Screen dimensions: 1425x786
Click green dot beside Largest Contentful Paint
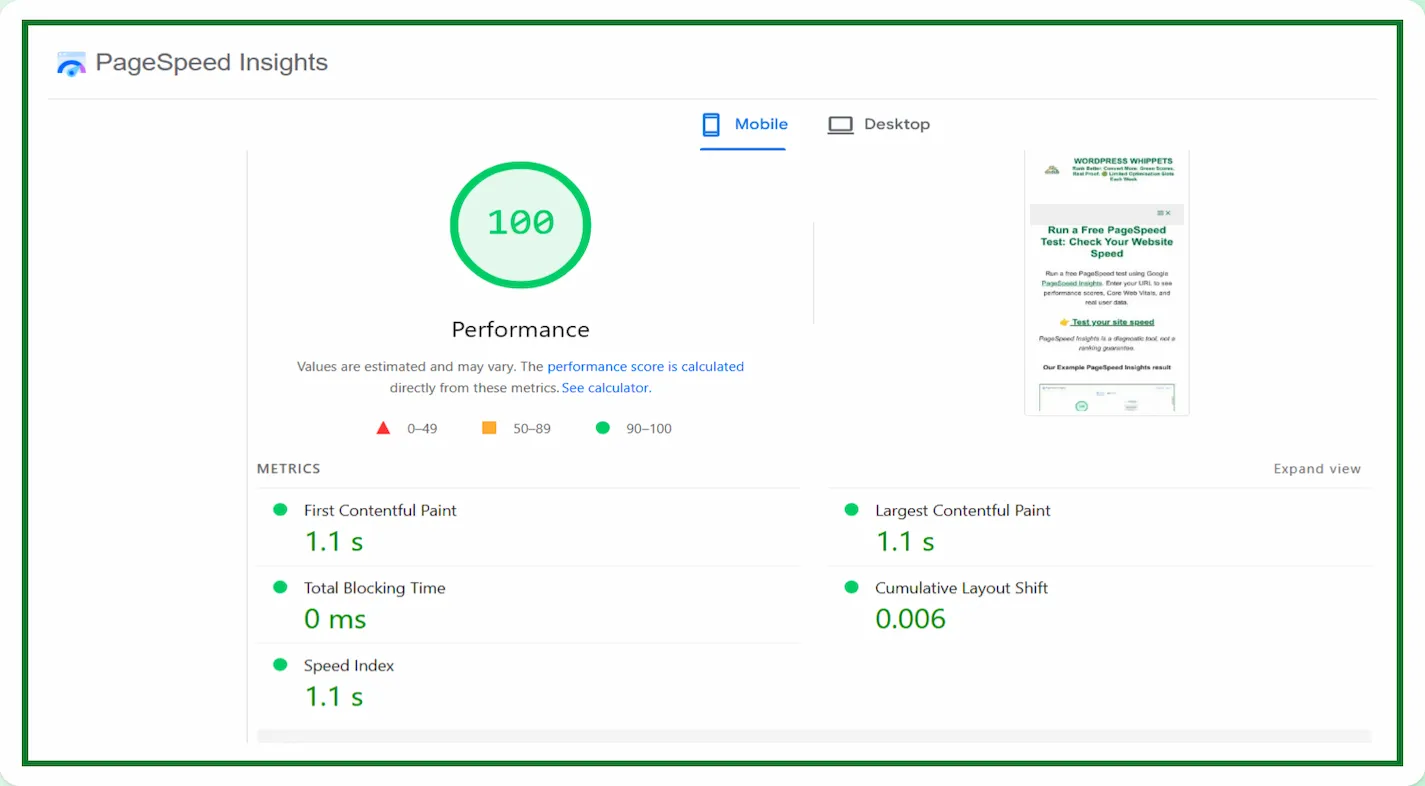[x=851, y=510]
